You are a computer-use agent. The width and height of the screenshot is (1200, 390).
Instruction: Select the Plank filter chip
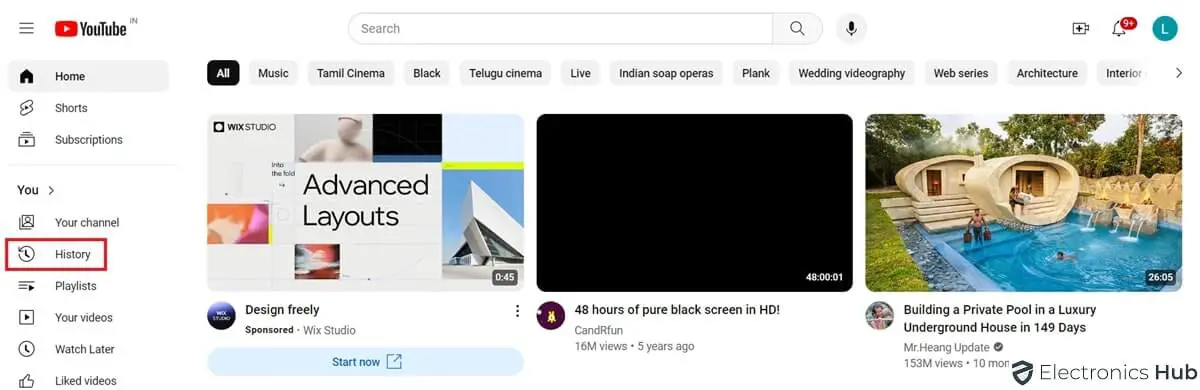756,73
